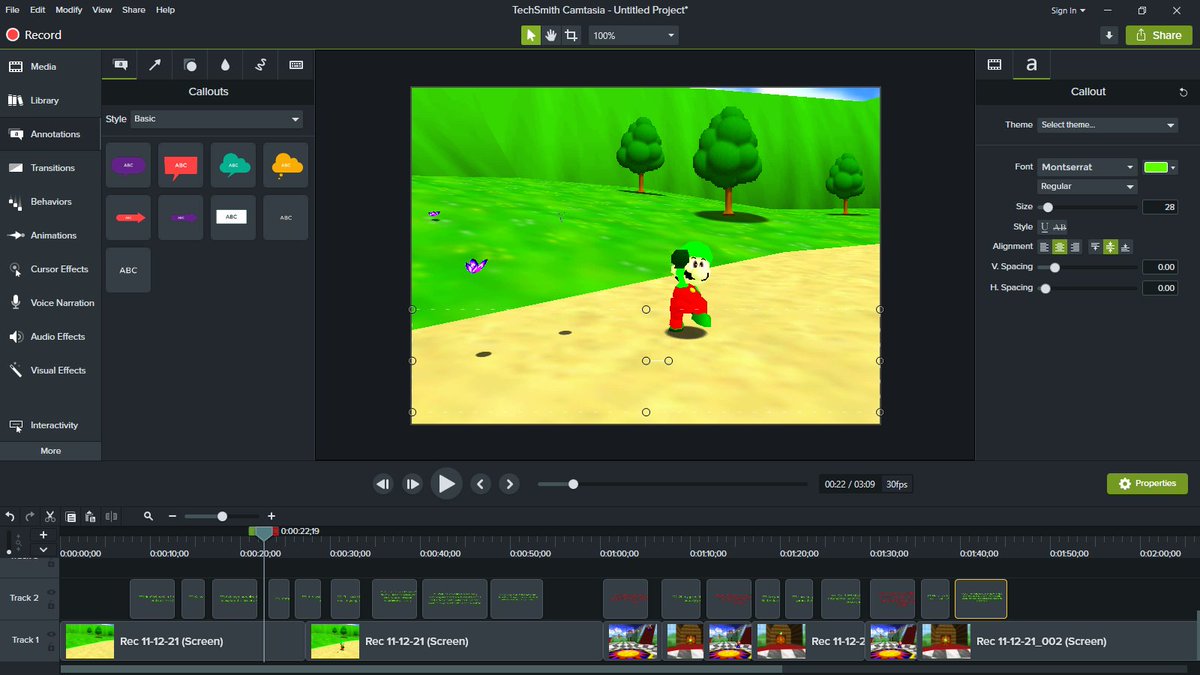The height and width of the screenshot is (675, 1200).
Task: Toggle the Properties panel button
Action: click(1147, 484)
